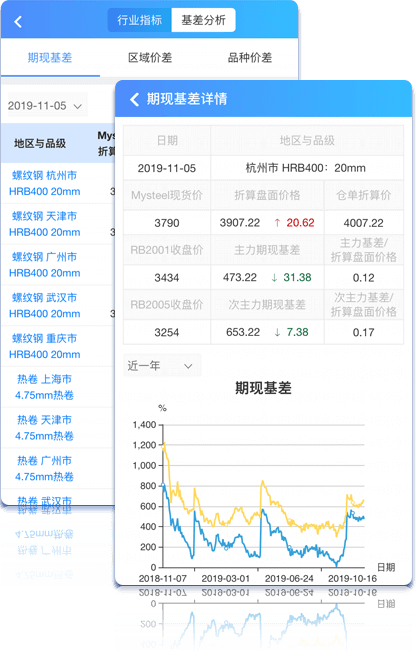417x662 pixels.
Task: Click the green down change 31.38
Action: pyautogui.click(x=297, y=277)
